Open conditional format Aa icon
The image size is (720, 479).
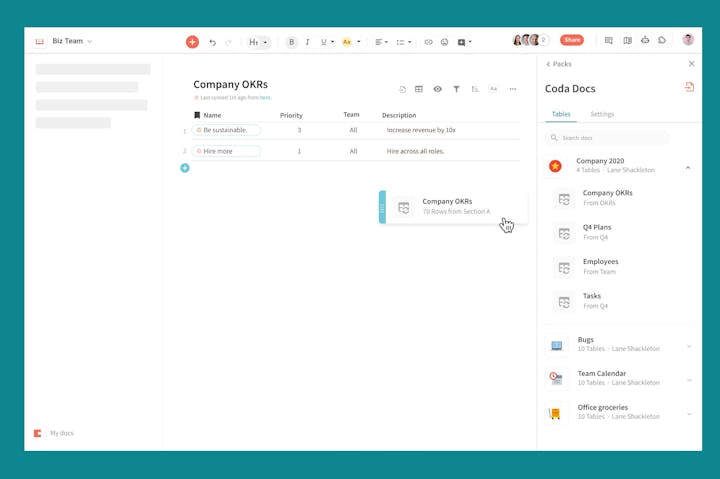point(494,89)
